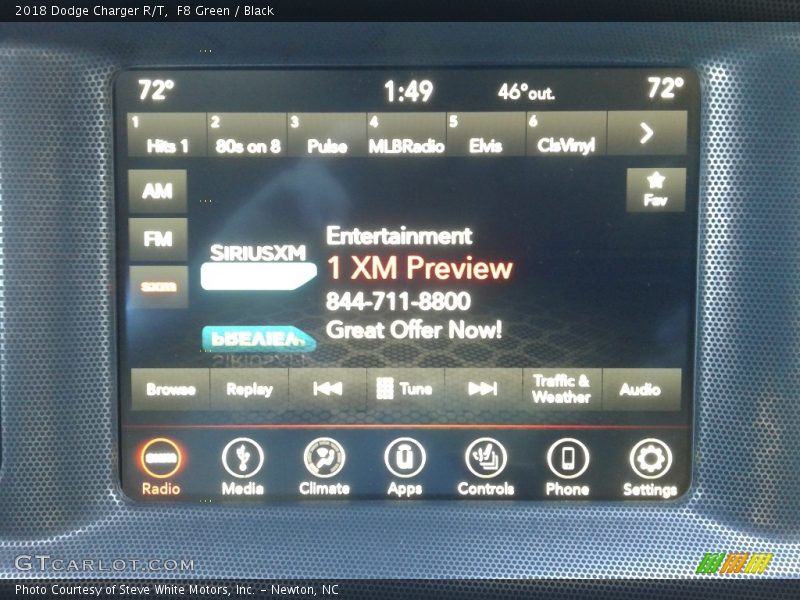Image resolution: width=800 pixels, height=600 pixels.
Task: Select preset 4 MLBRadio
Action: point(405,134)
